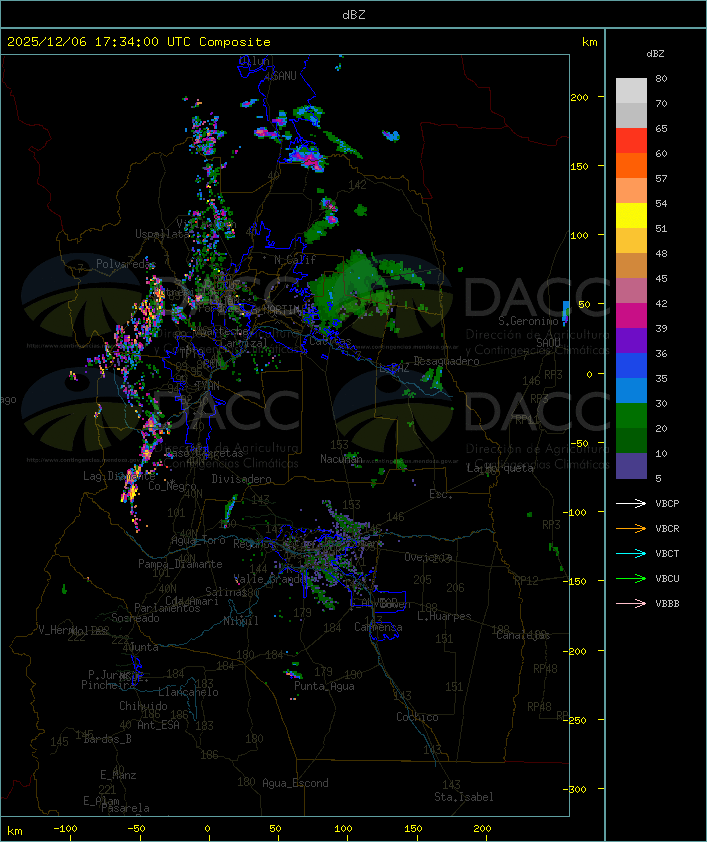The width and height of the screenshot is (707, 842).
Task: Click the VBCR legend label
Action: (667, 528)
